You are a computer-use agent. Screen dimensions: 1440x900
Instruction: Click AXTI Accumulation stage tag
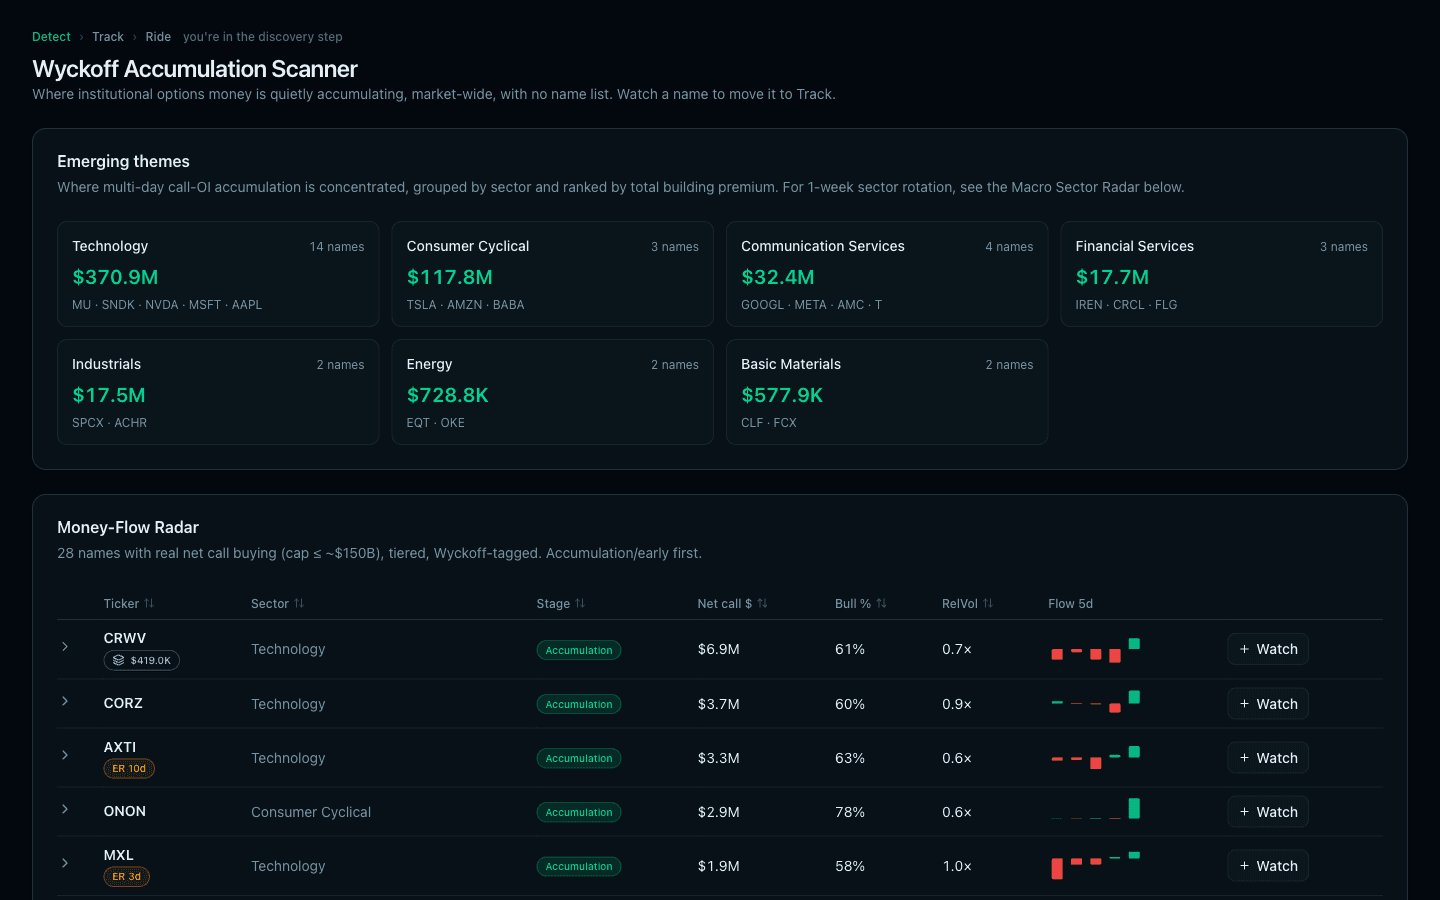point(579,758)
